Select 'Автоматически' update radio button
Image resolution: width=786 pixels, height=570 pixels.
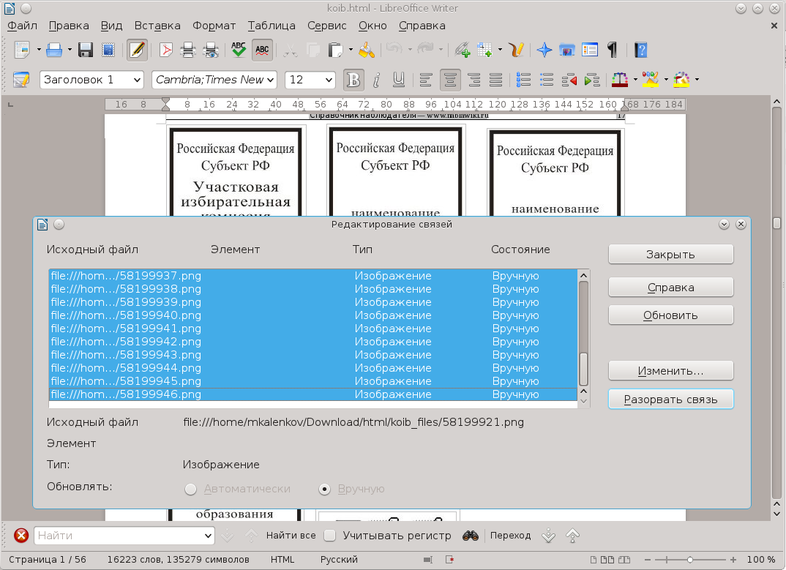click(x=190, y=489)
